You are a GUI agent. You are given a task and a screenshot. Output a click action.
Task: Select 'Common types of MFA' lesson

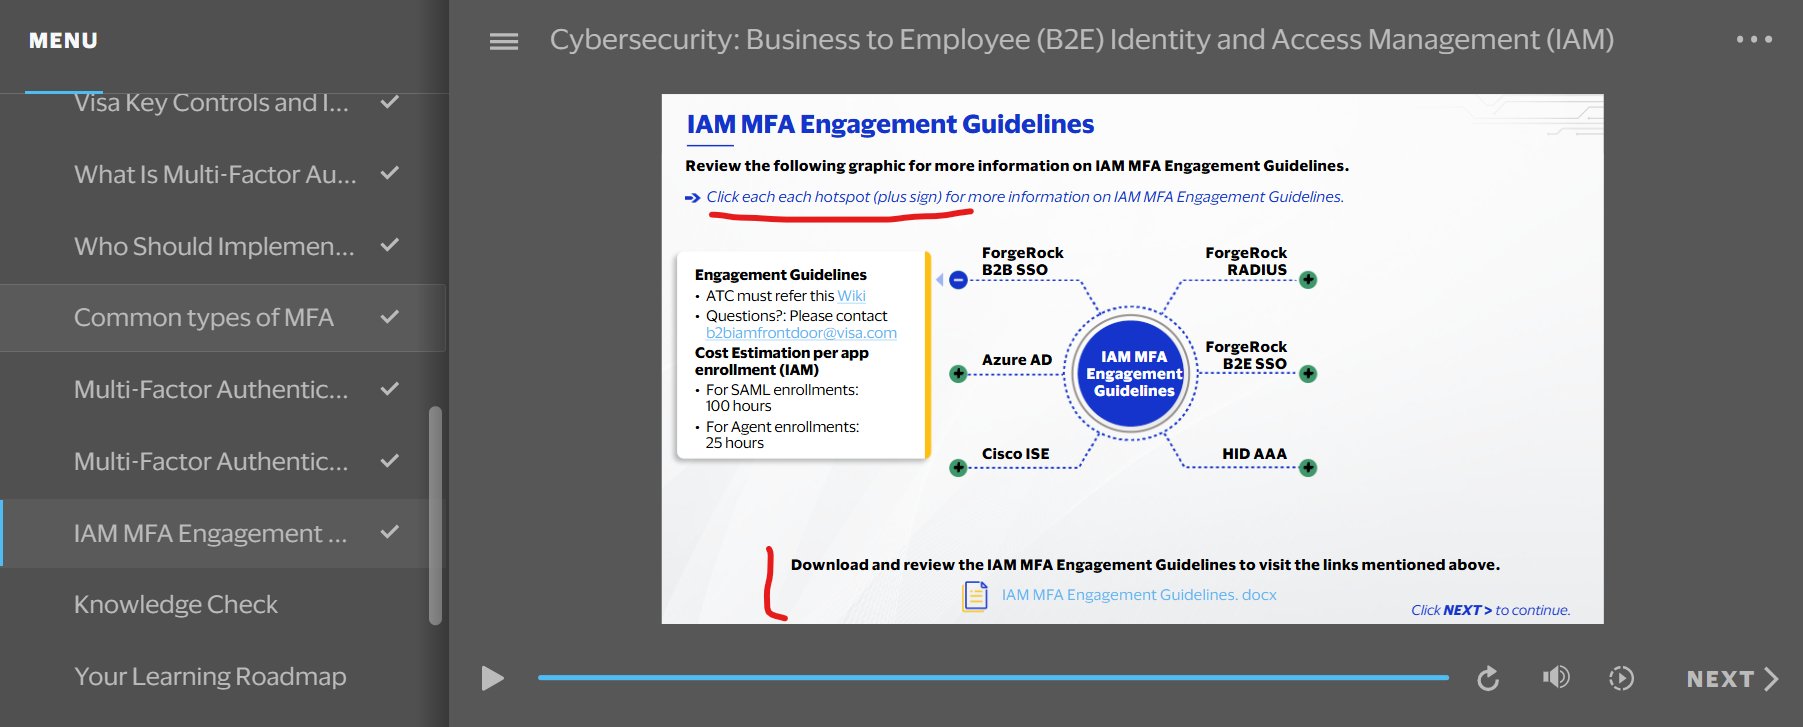click(223, 318)
